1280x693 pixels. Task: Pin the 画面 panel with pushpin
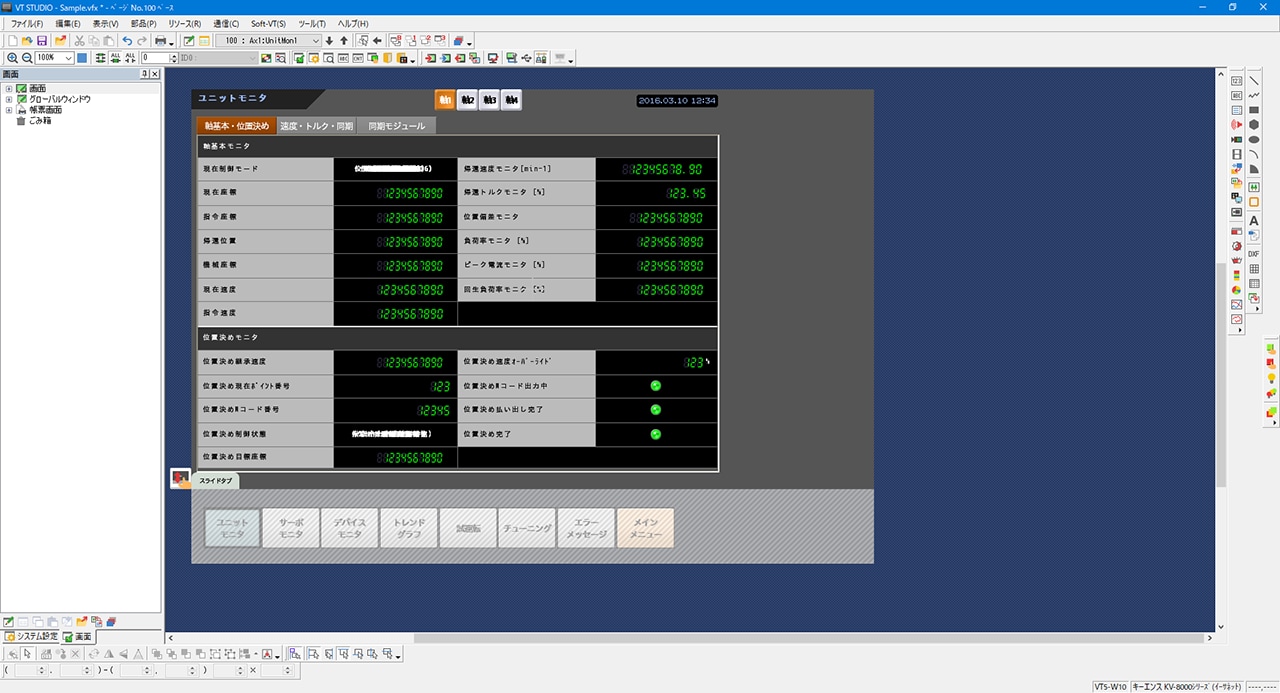pyautogui.click(x=144, y=74)
